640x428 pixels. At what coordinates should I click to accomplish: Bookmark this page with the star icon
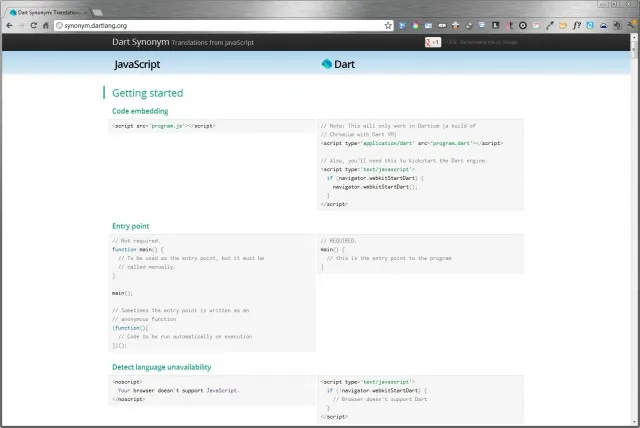pos(388,25)
